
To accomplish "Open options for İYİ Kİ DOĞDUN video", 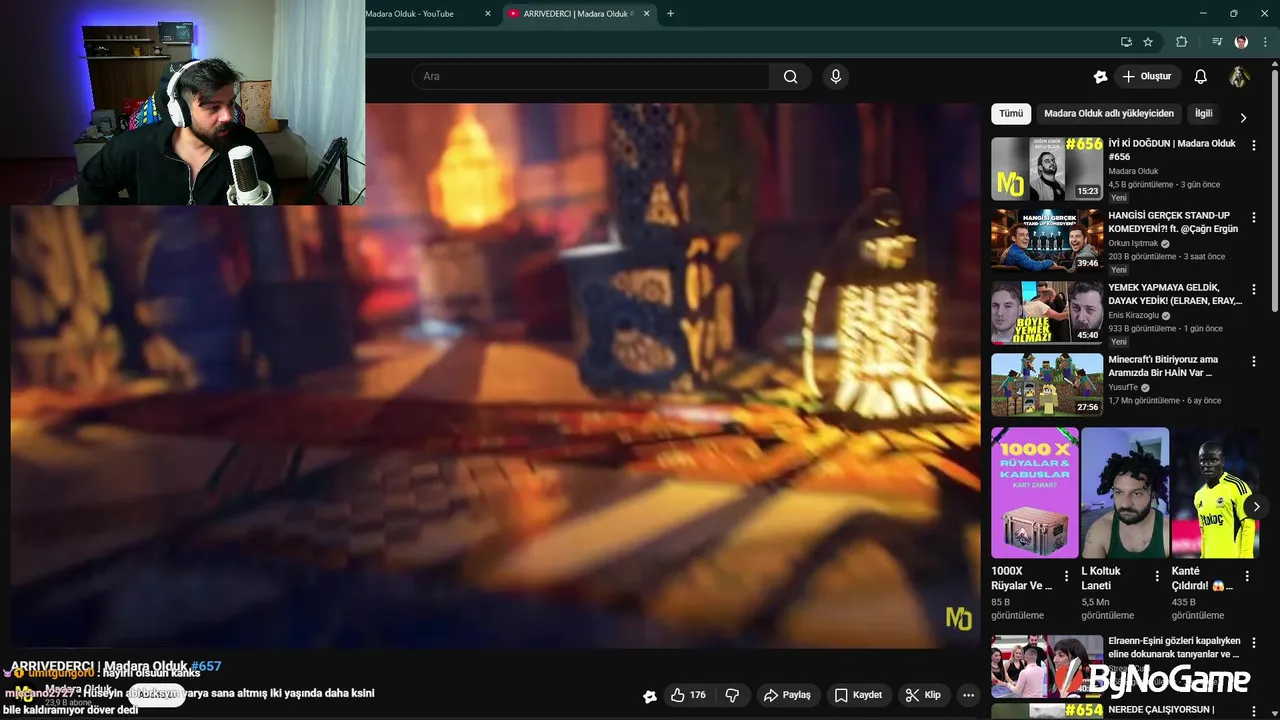I will [1254, 145].
